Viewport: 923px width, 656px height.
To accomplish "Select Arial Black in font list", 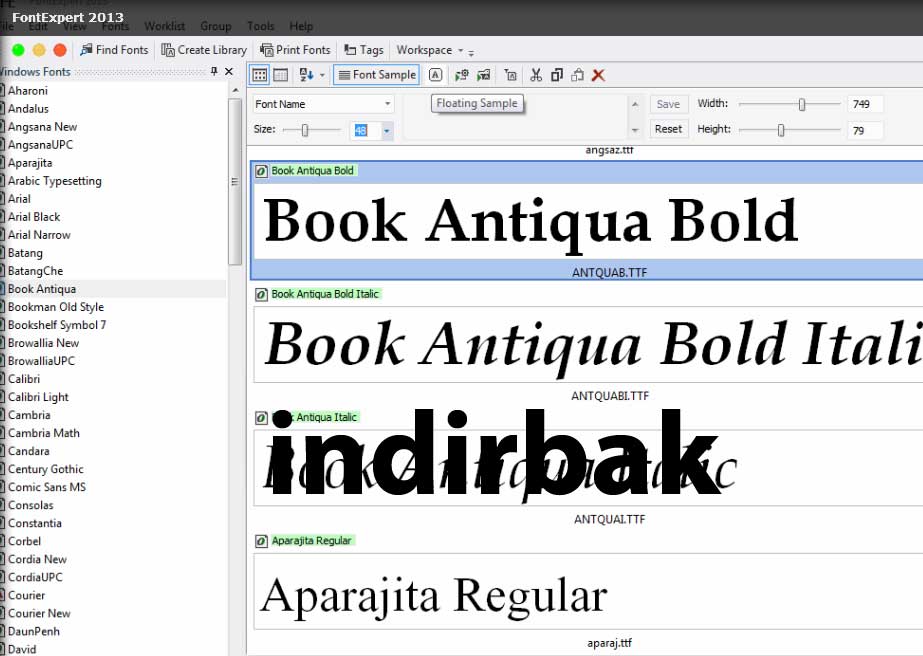I will (34, 217).
